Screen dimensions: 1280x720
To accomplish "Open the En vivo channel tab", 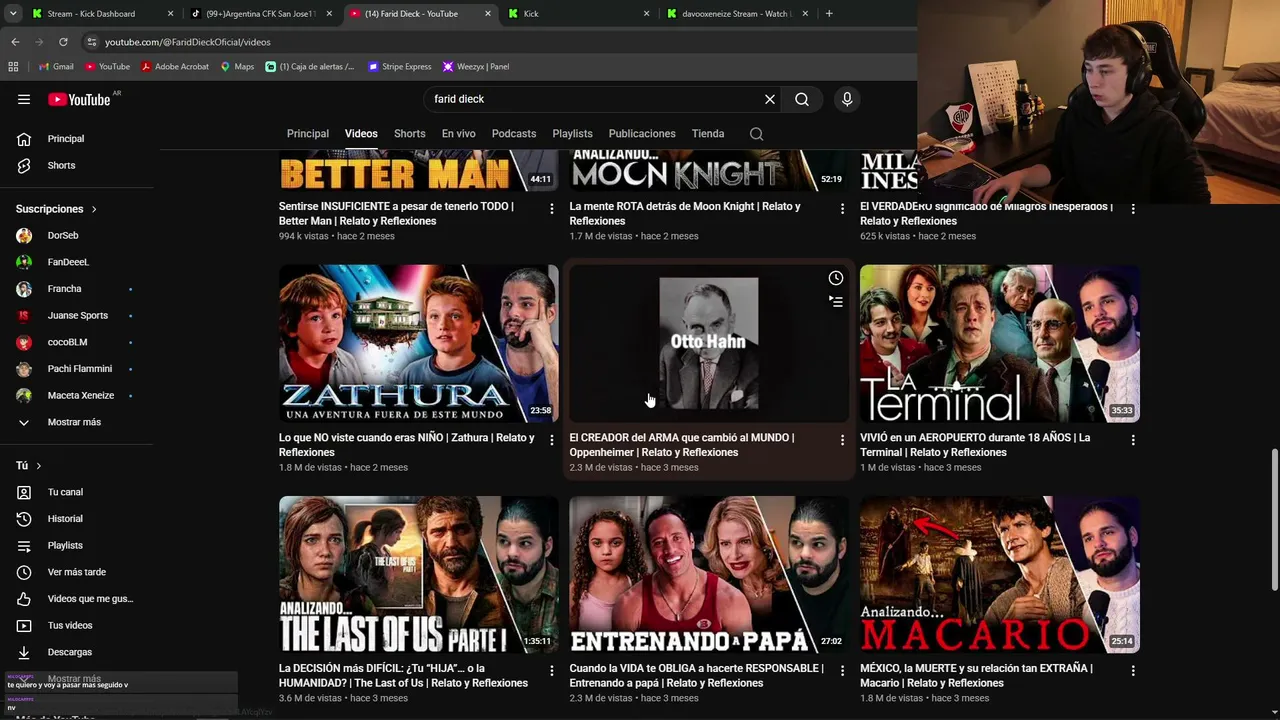I will 459,134.
